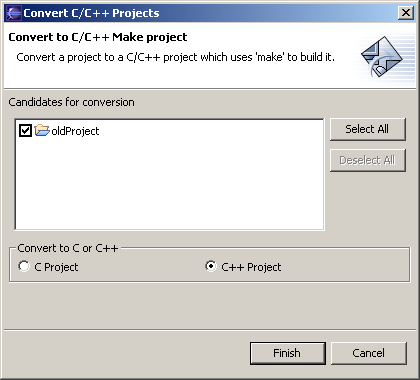The width and height of the screenshot is (420, 380).
Task: Click the Convert to C or C++ group label
Action: coord(68,248)
